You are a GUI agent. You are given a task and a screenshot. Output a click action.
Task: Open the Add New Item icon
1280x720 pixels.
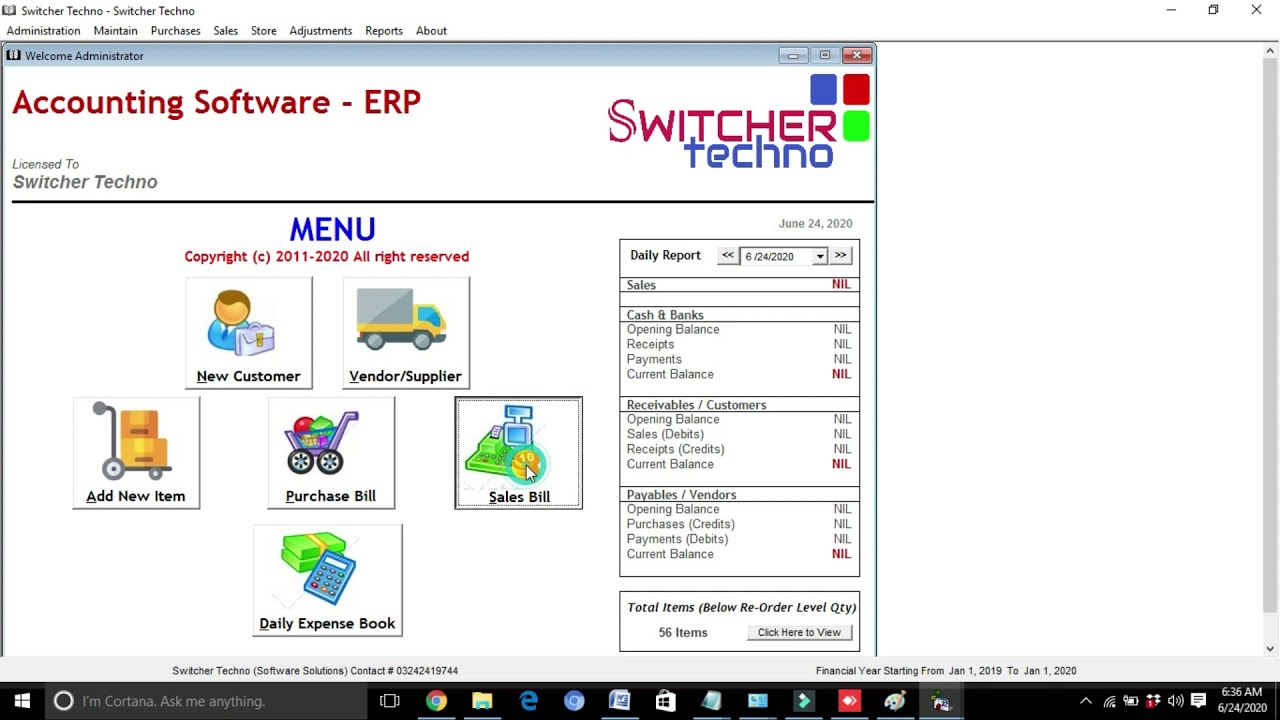tap(136, 453)
